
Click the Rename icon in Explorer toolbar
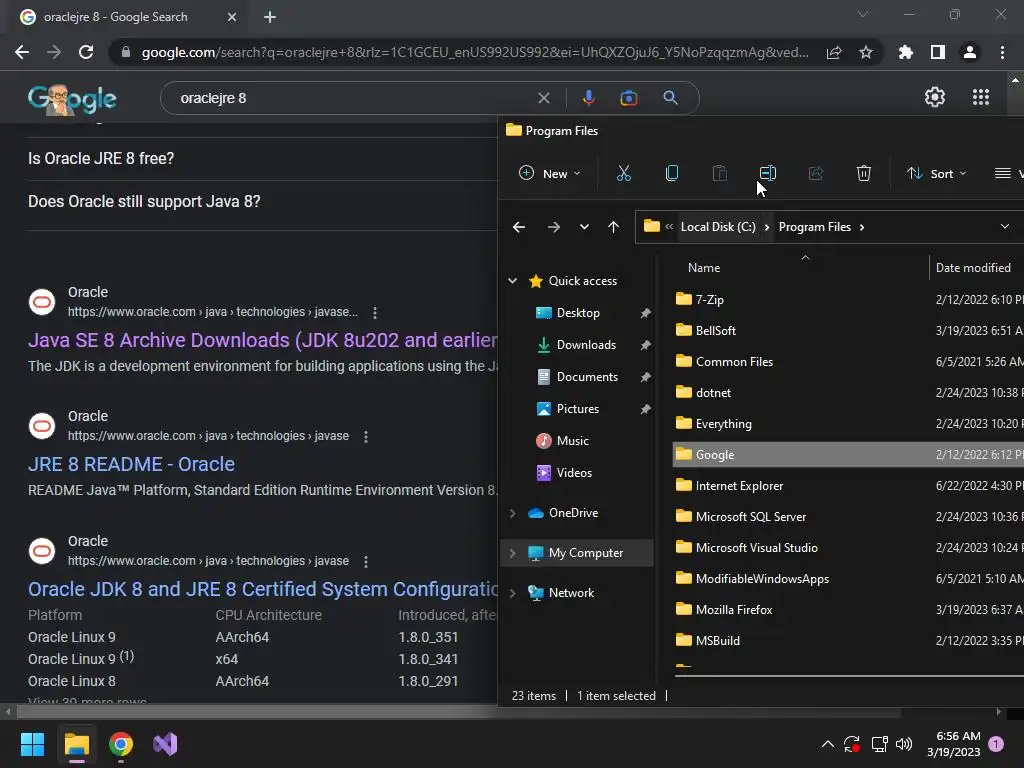(767, 173)
